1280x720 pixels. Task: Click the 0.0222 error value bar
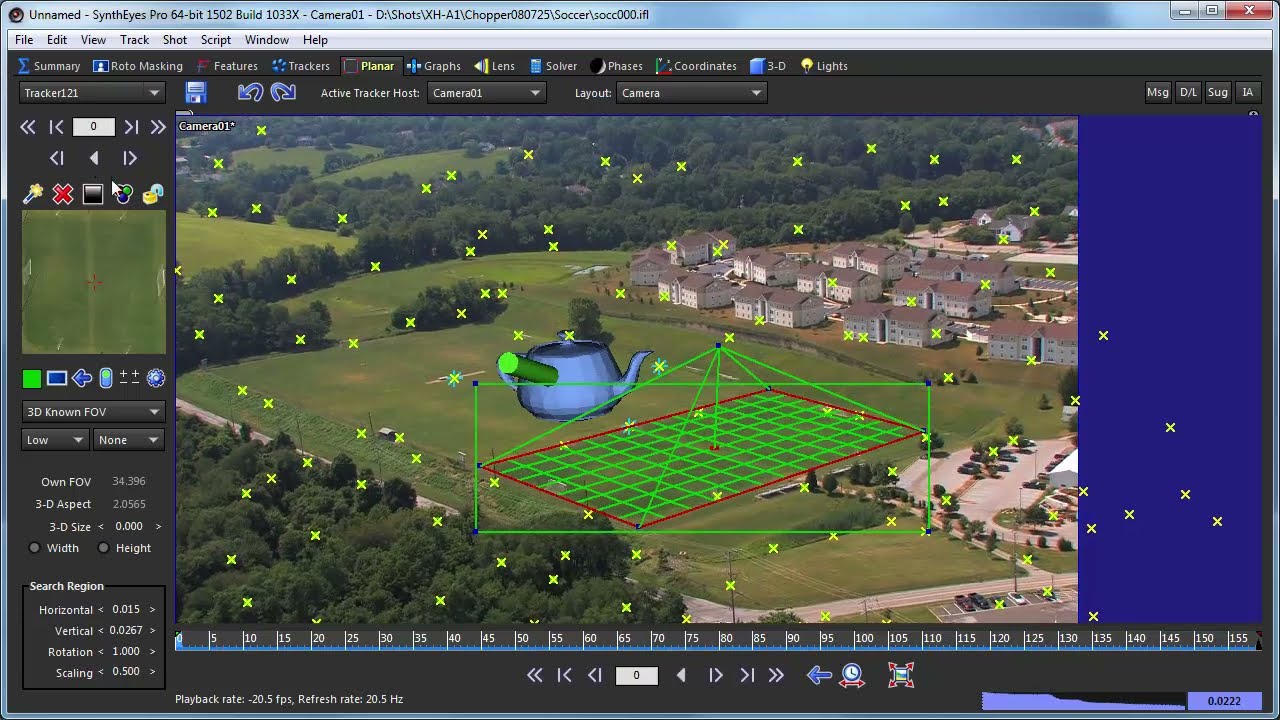coord(1224,701)
